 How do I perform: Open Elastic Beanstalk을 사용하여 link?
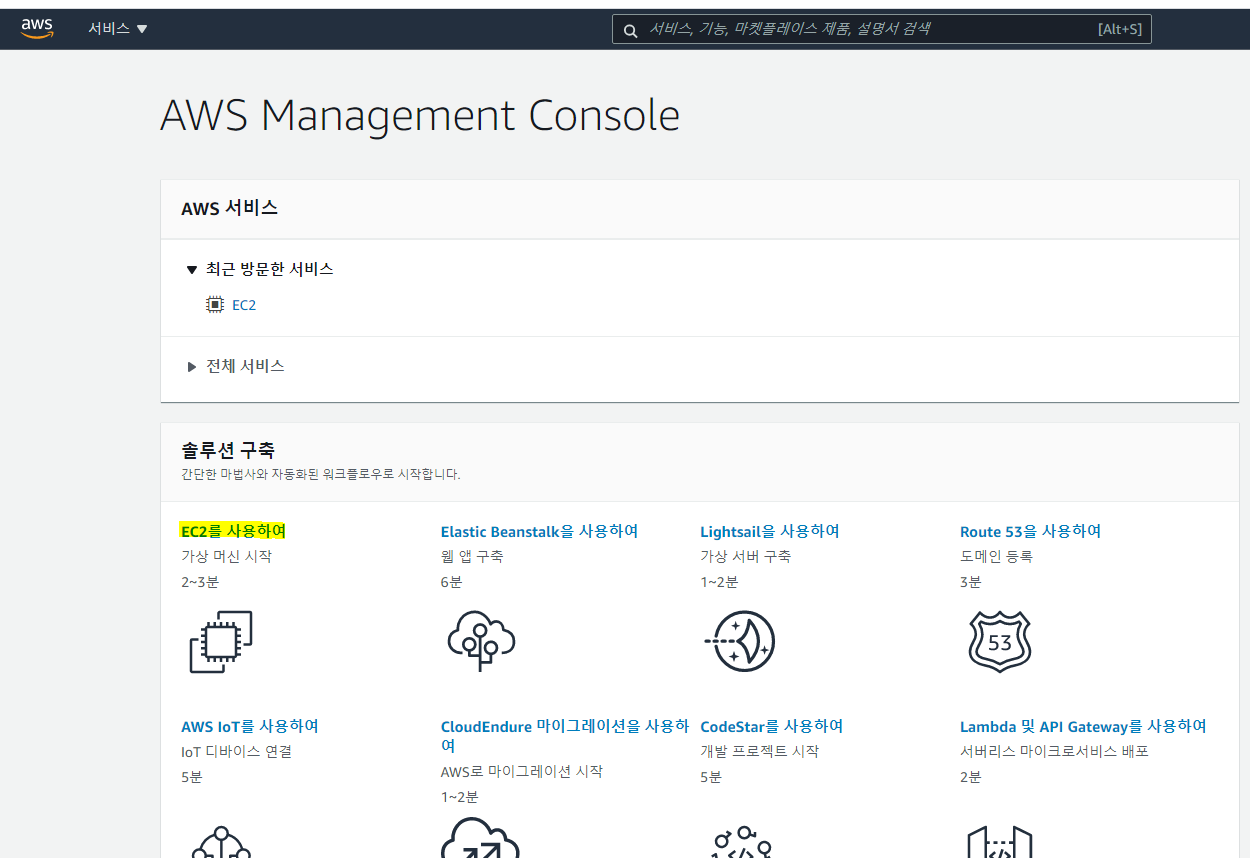pyautogui.click(x=539, y=531)
